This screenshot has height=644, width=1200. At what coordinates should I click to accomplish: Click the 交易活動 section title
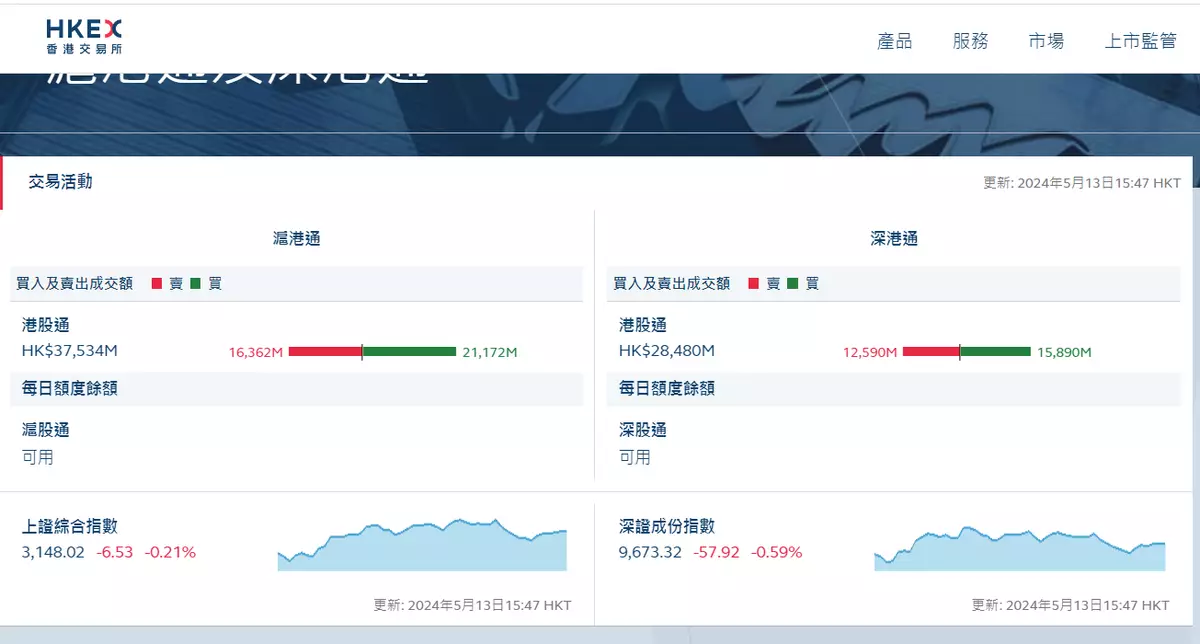pos(60,182)
